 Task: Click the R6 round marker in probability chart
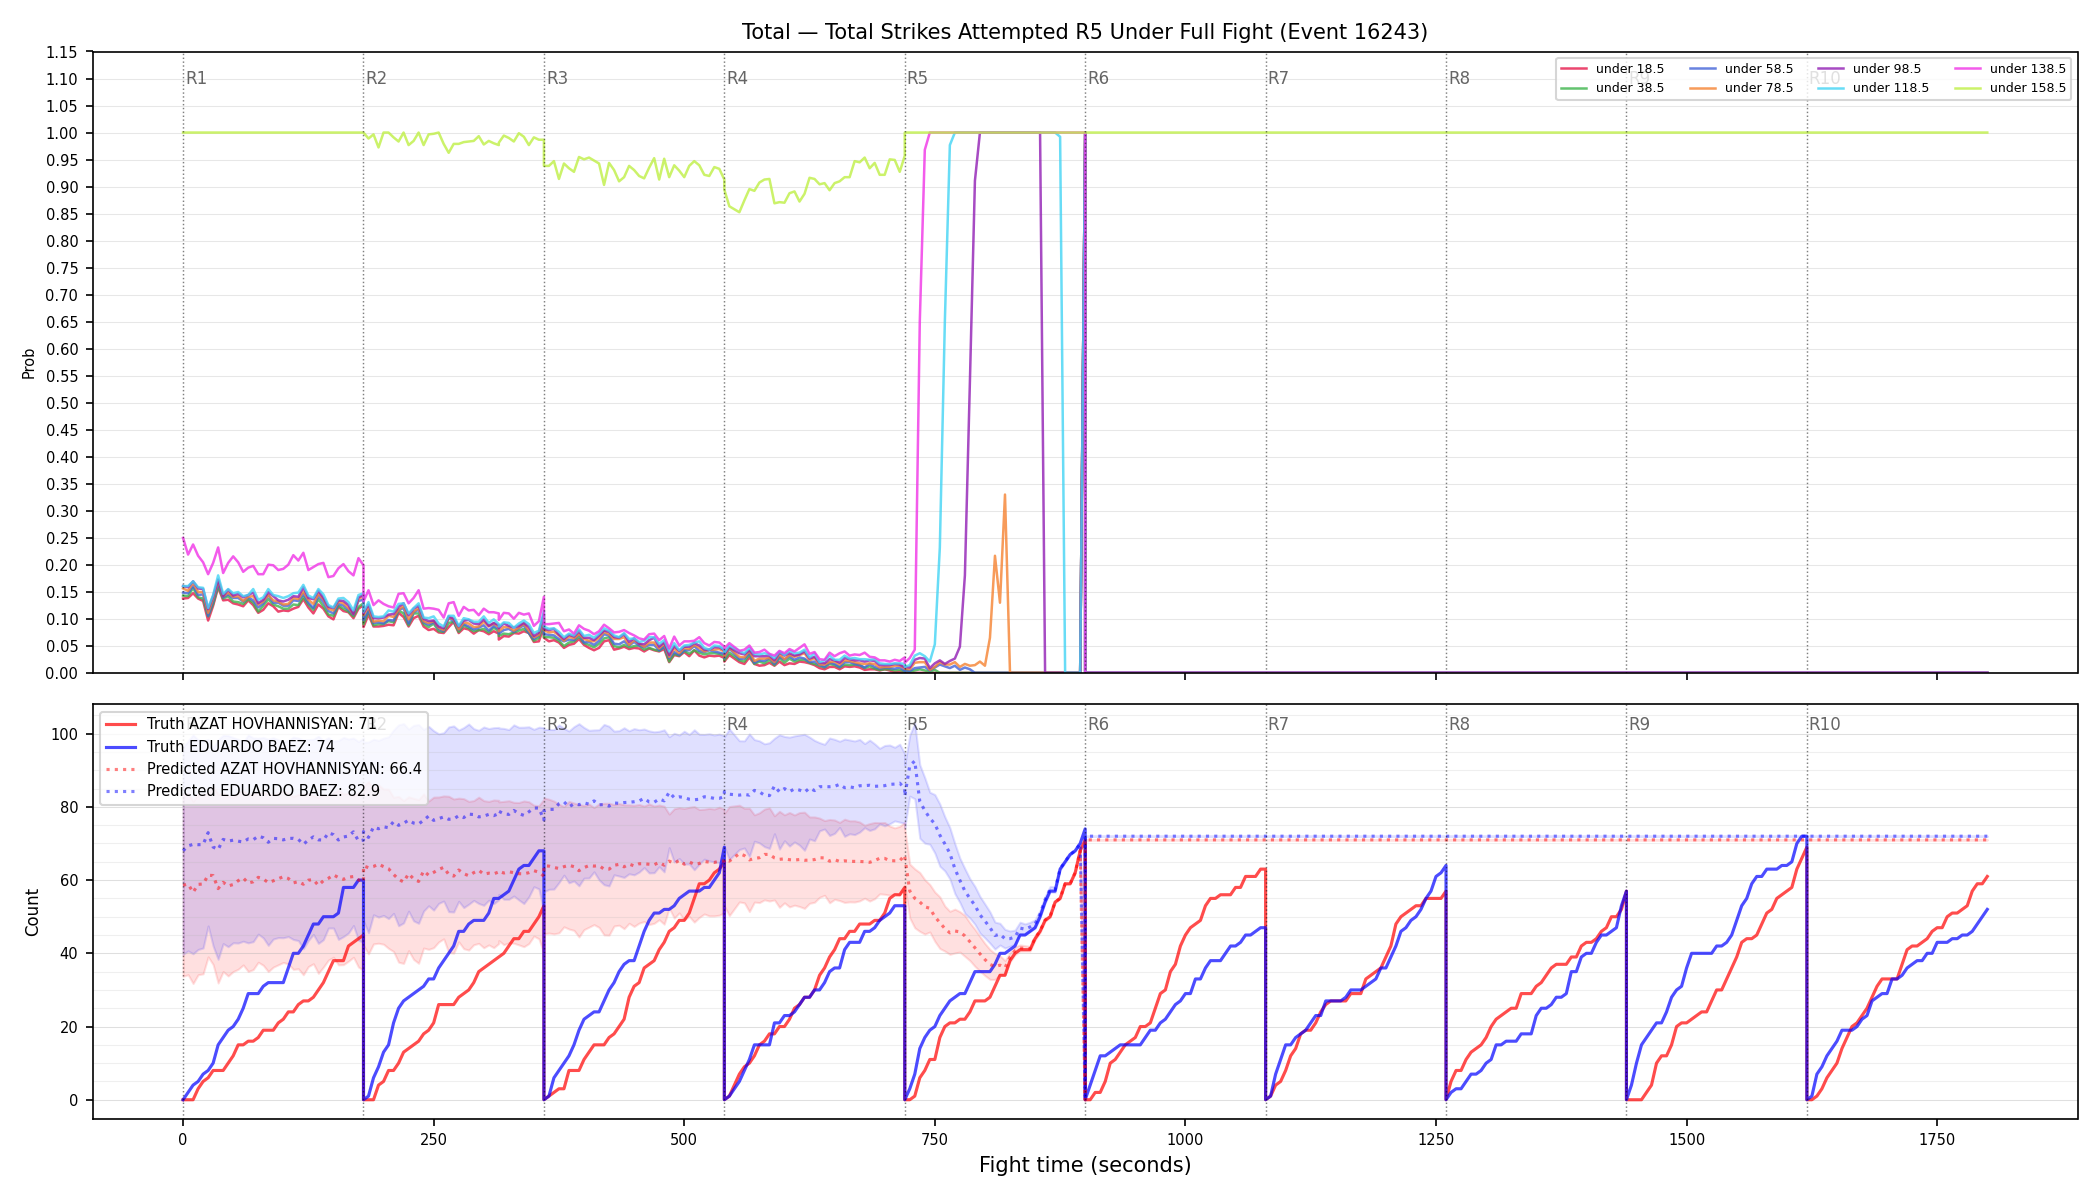(1098, 78)
